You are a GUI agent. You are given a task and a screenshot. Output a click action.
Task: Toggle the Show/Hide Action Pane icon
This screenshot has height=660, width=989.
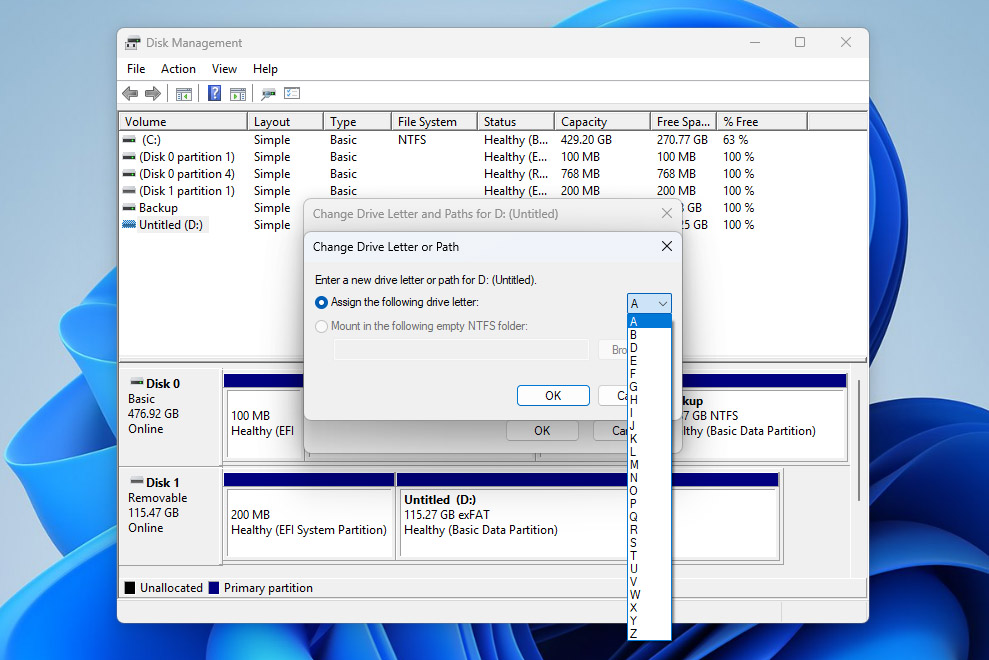click(x=238, y=94)
